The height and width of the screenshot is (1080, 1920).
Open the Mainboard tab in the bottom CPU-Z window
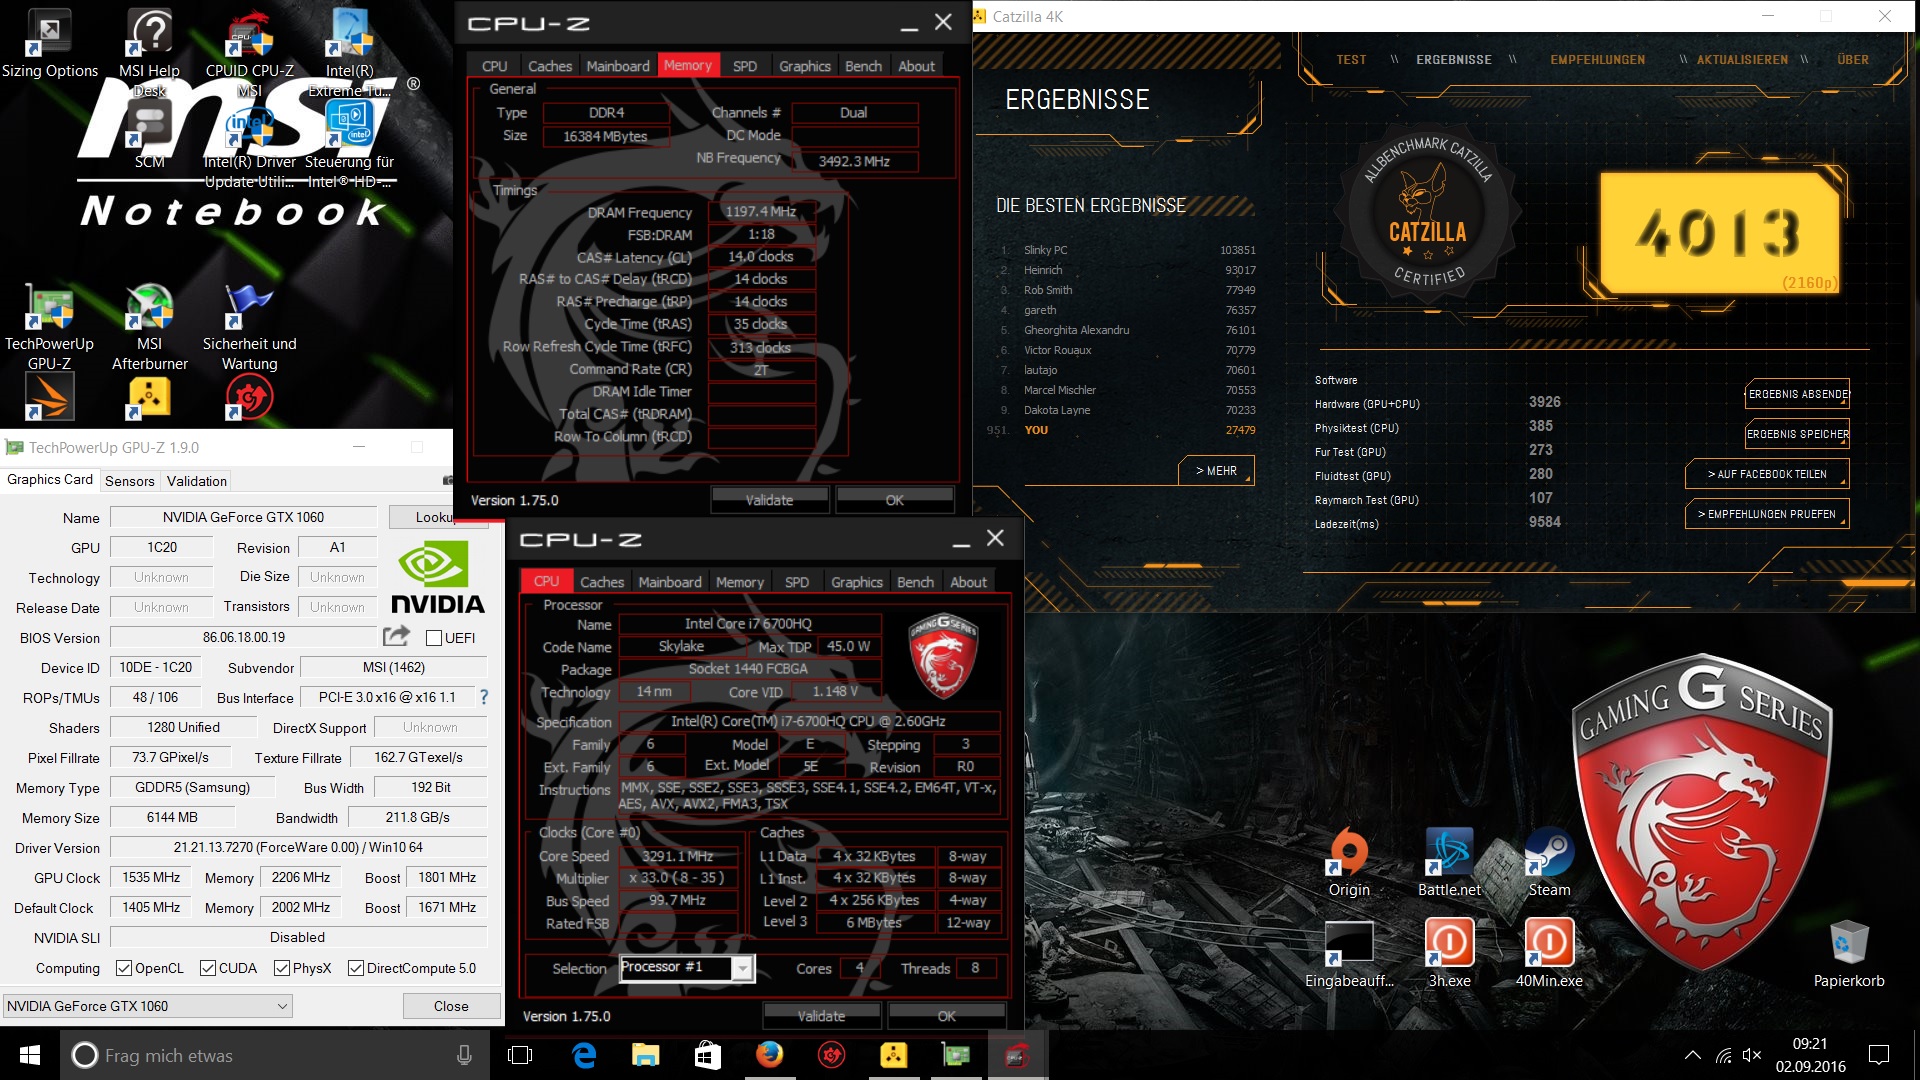(x=670, y=582)
